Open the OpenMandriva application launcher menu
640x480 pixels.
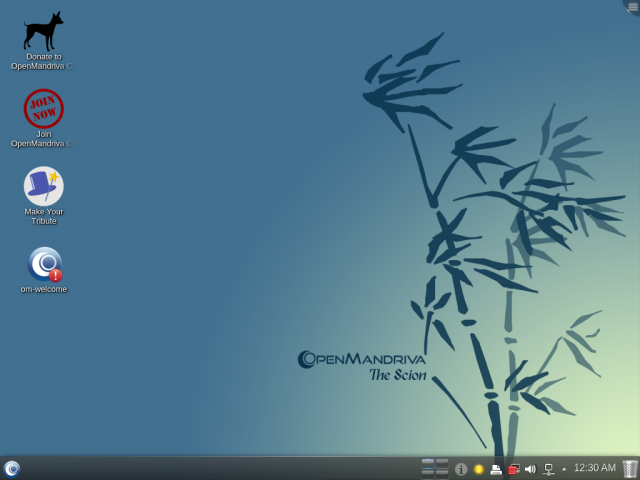pyautogui.click(x=11, y=469)
